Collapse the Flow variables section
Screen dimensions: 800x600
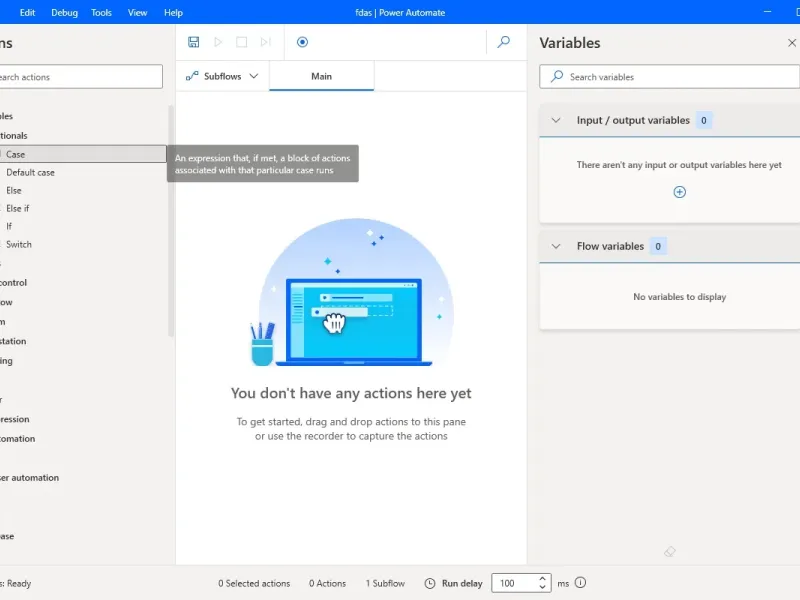pos(557,246)
